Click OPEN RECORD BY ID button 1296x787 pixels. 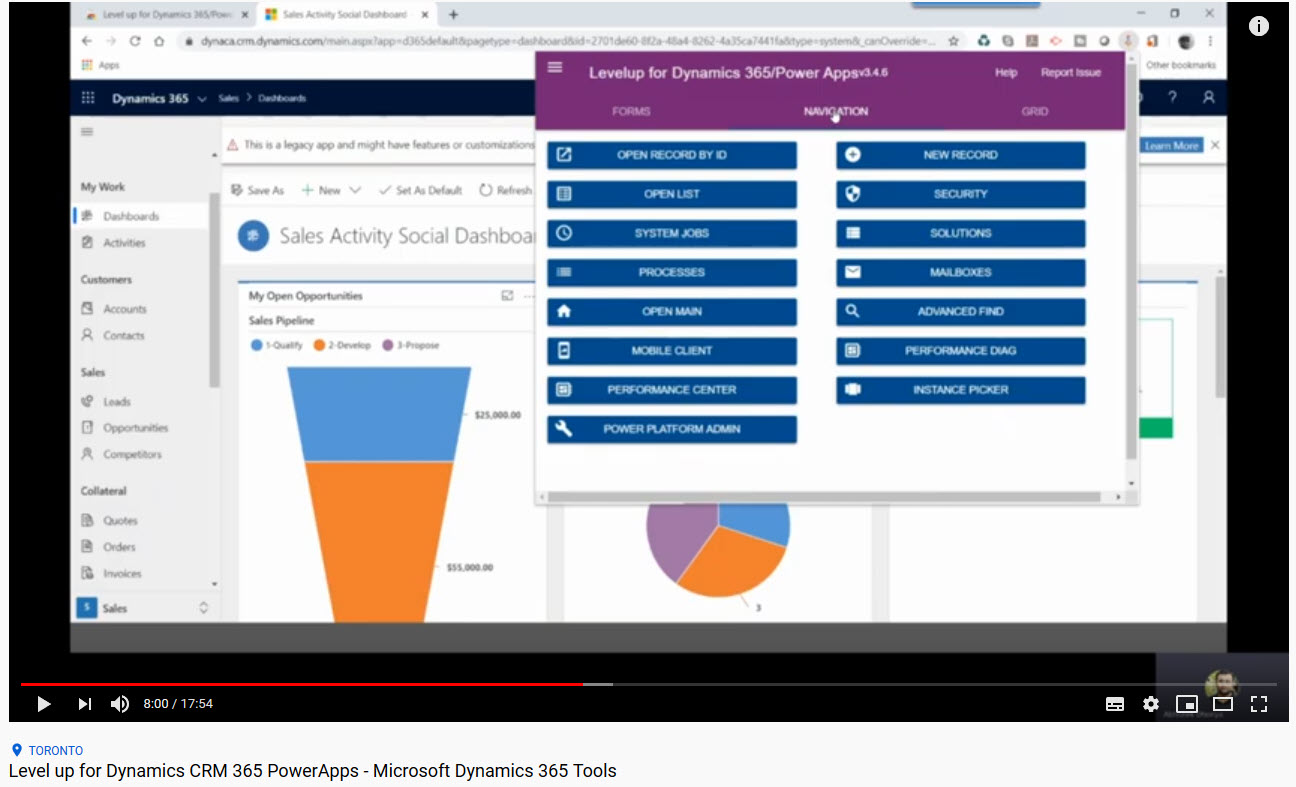(672, 155)
